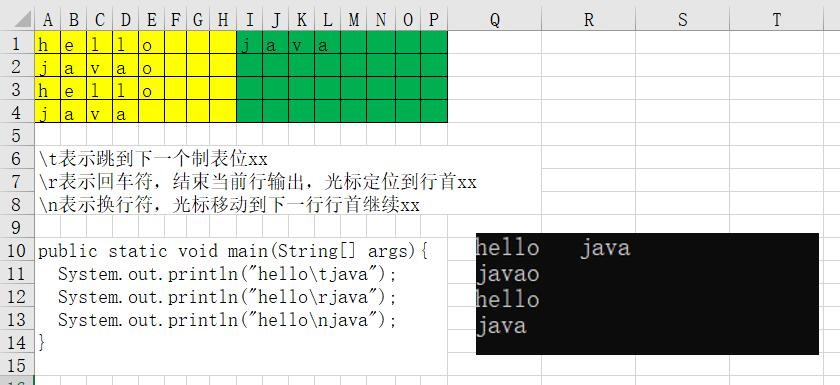Select column G header
Image resolution: width=840 pixels, height=385 pixels.
198,20
